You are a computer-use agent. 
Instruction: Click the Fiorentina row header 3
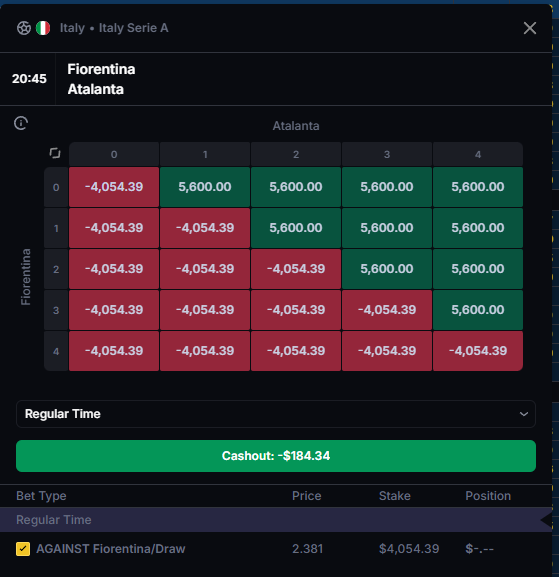click(x=56, y=310)
